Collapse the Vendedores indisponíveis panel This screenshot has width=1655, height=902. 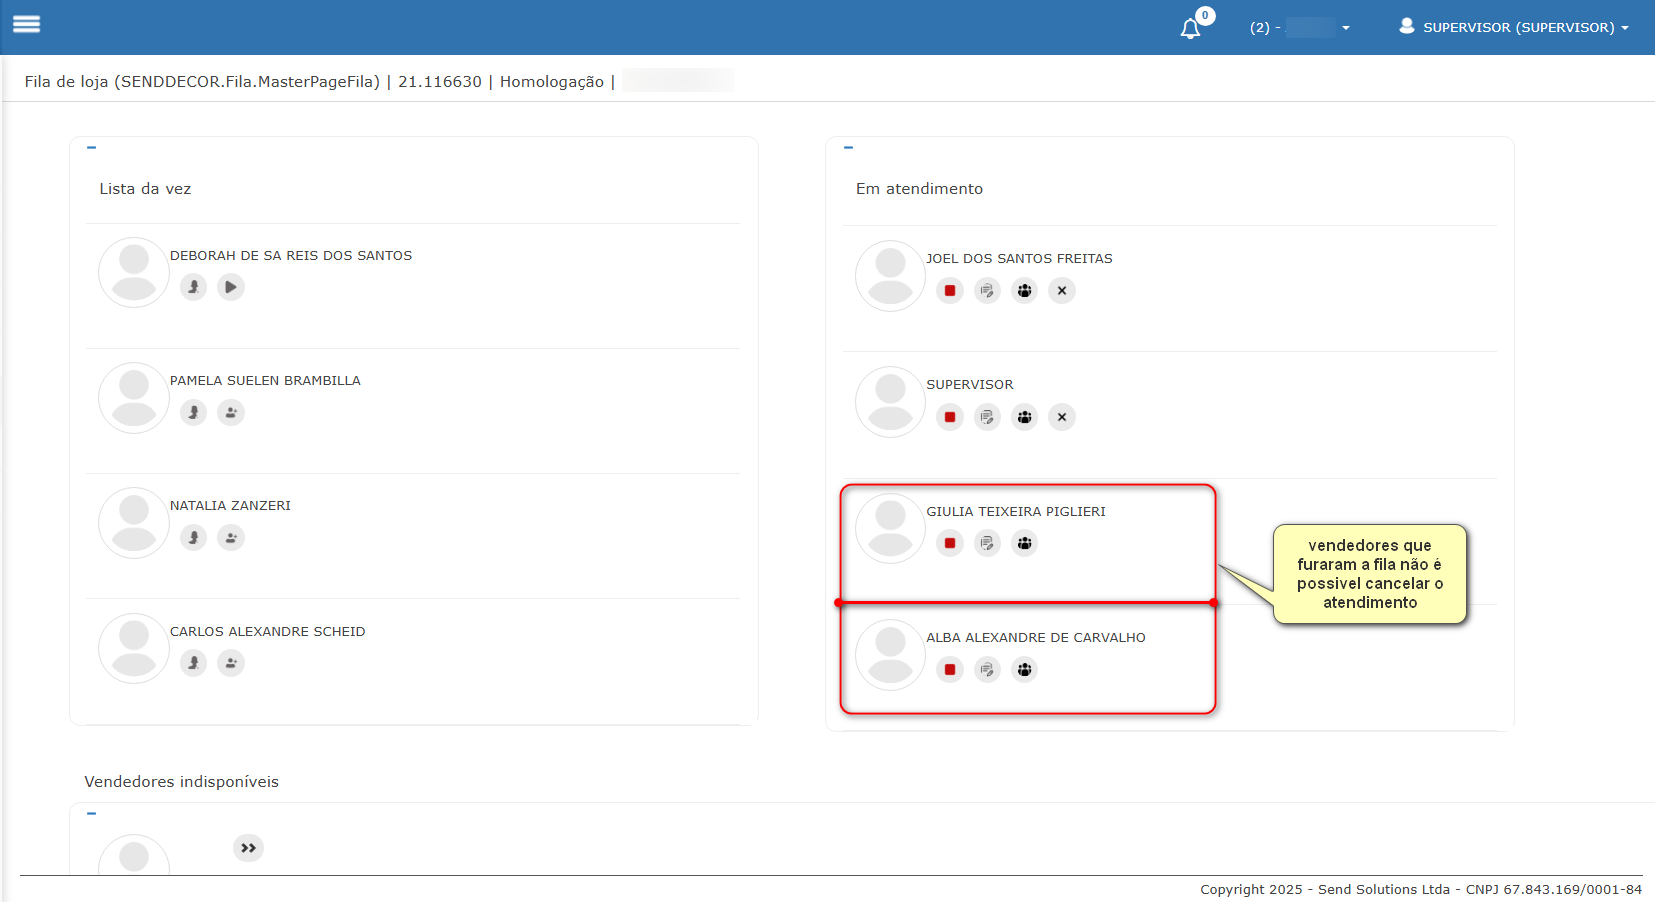point(91,814)
